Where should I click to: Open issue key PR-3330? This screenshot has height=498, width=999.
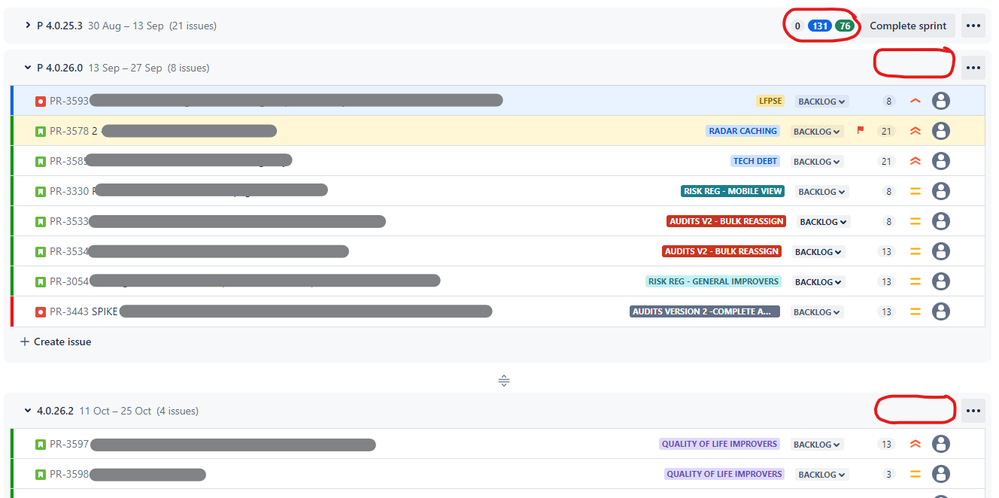click(69, 191)
